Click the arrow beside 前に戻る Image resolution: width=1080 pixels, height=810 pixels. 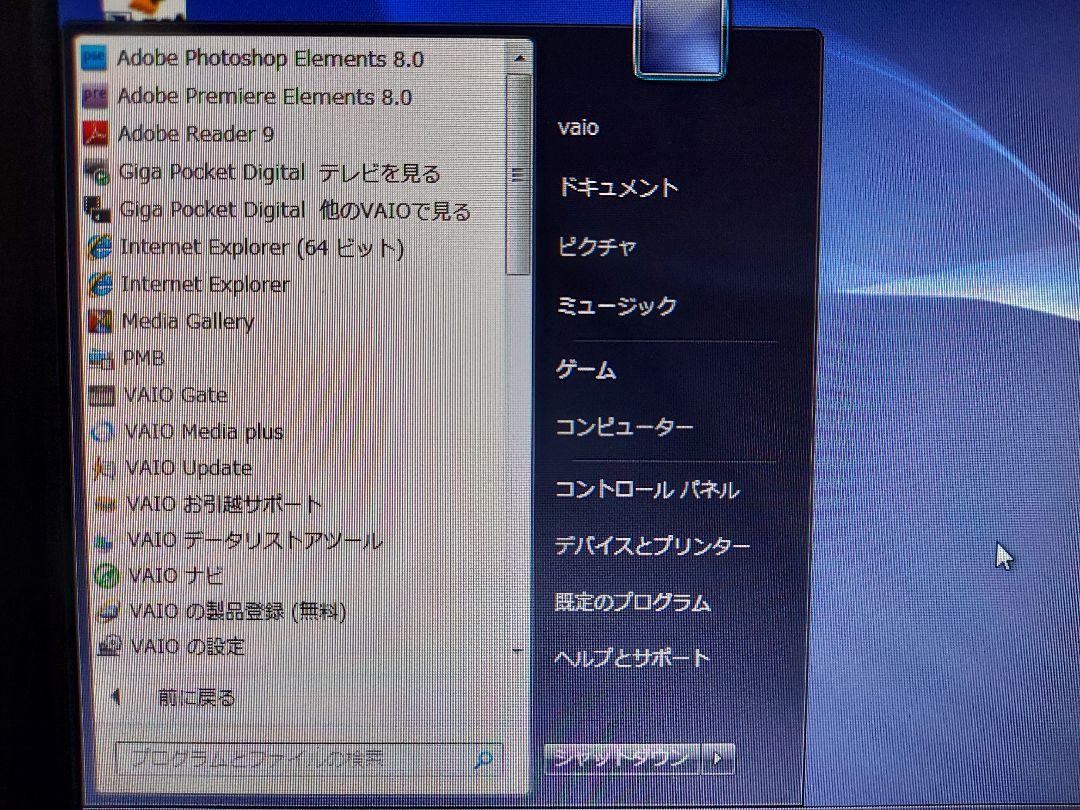click(x=116, y=697)
